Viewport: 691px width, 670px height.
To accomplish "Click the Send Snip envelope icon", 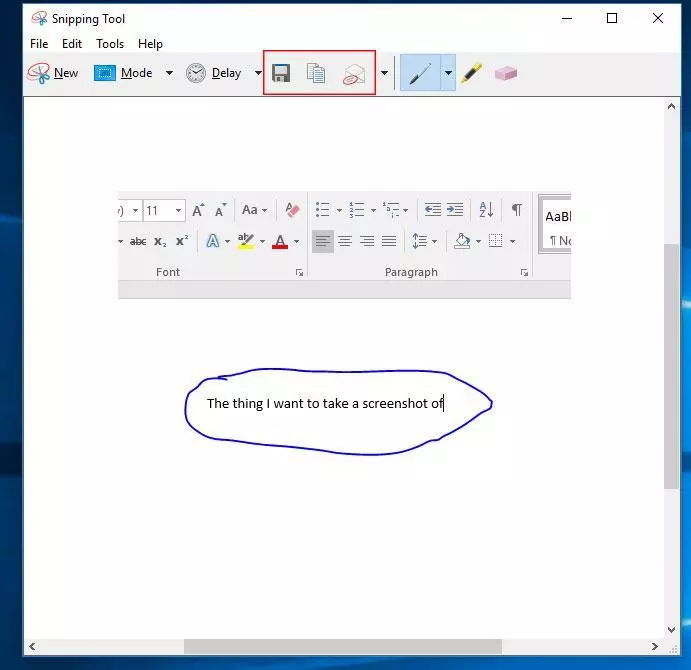I will (354, 74).
